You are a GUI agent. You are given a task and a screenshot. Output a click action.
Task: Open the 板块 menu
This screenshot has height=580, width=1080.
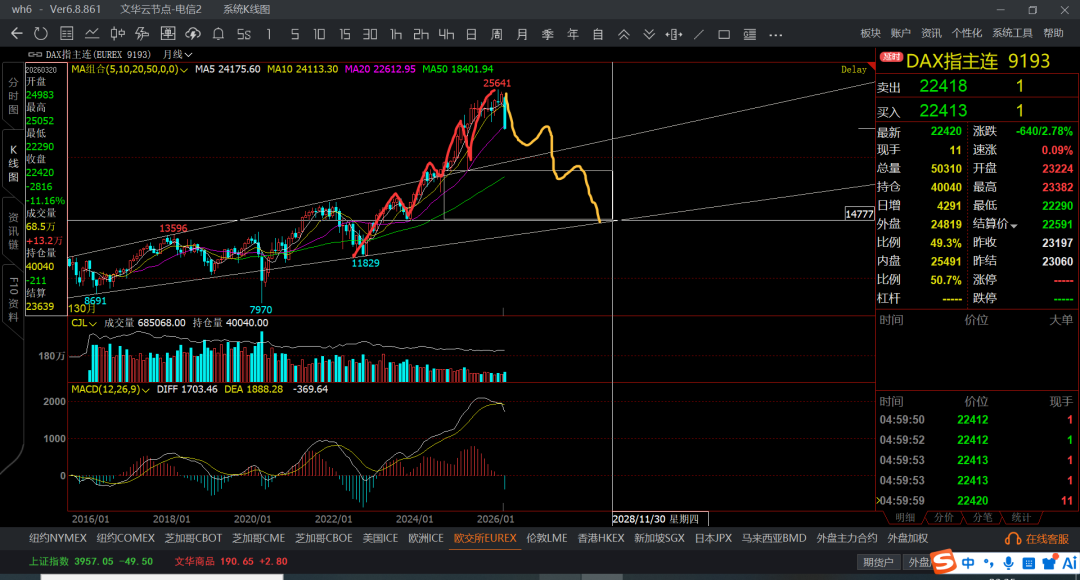click(871, 33)
